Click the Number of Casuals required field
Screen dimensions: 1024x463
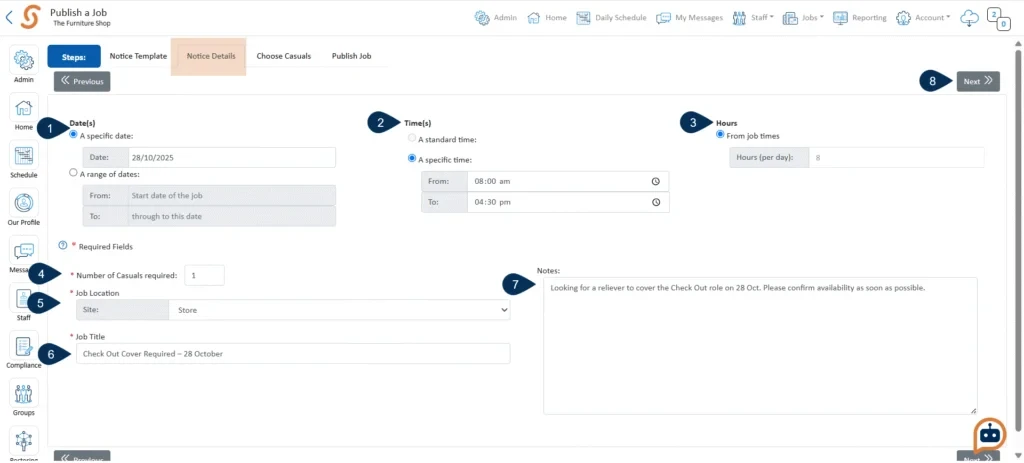[204, 276]
